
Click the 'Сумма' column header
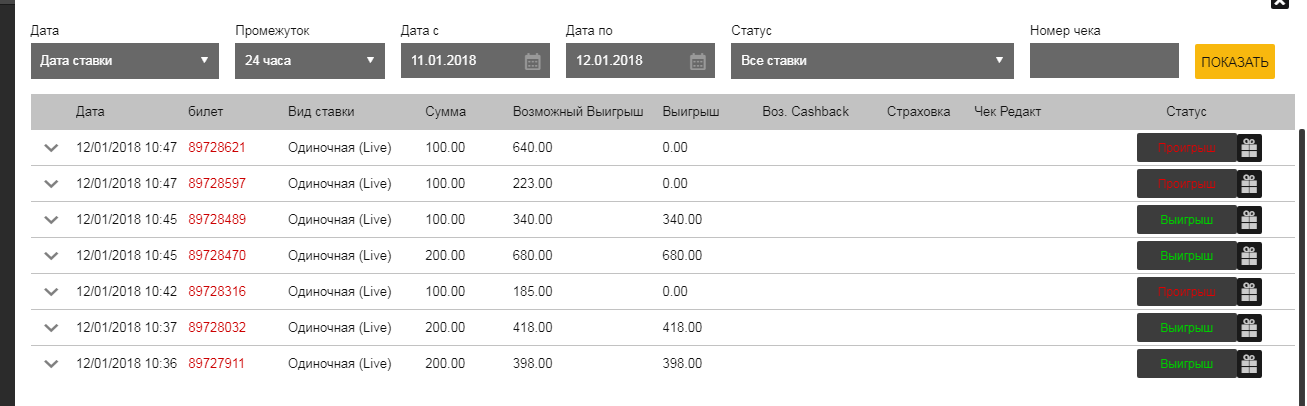(445, 112)
